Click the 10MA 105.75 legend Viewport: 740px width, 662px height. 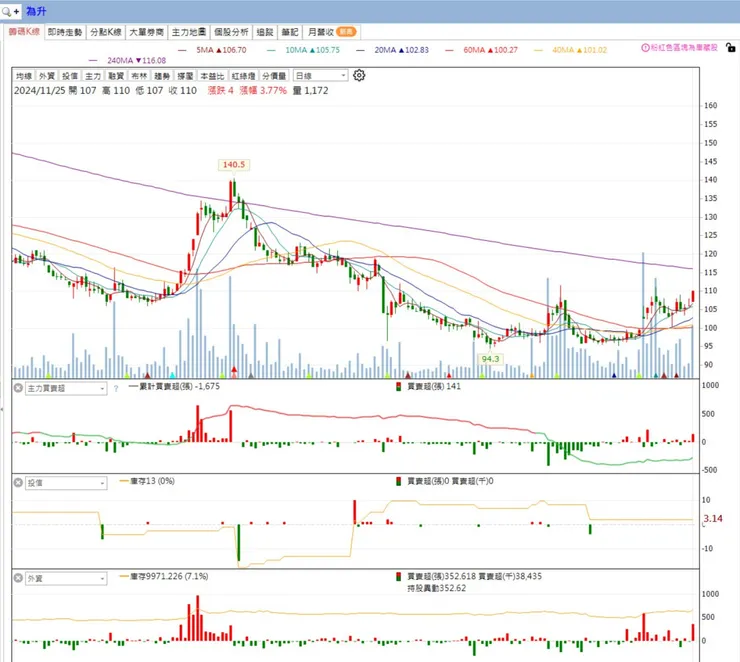point(303,50)
